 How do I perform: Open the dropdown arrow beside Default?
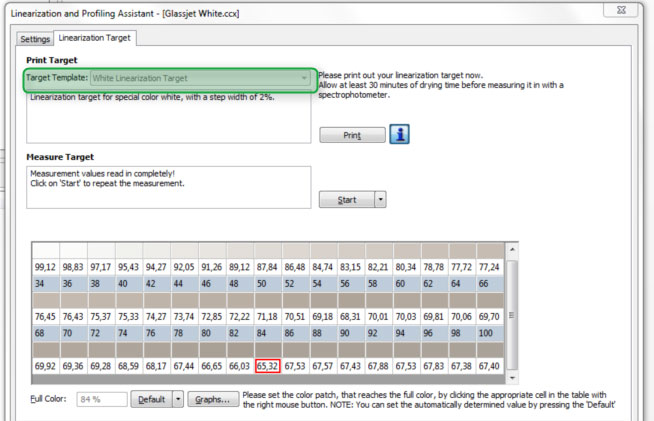click(x=179, y=399)
